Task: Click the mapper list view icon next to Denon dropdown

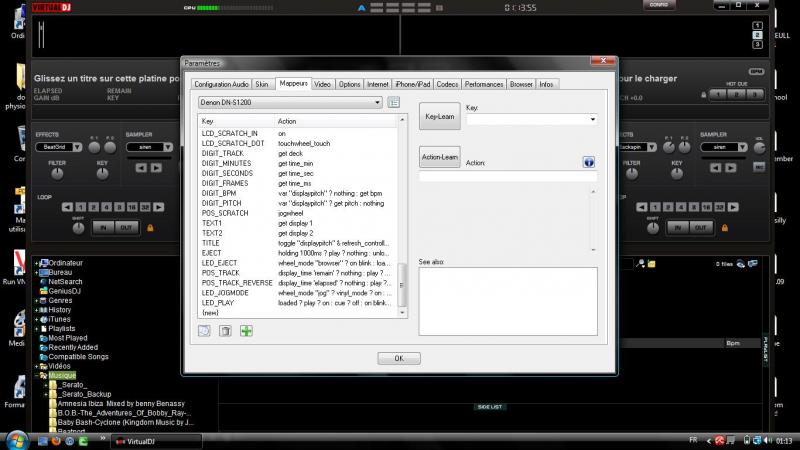Action: (x=393, y=103)
